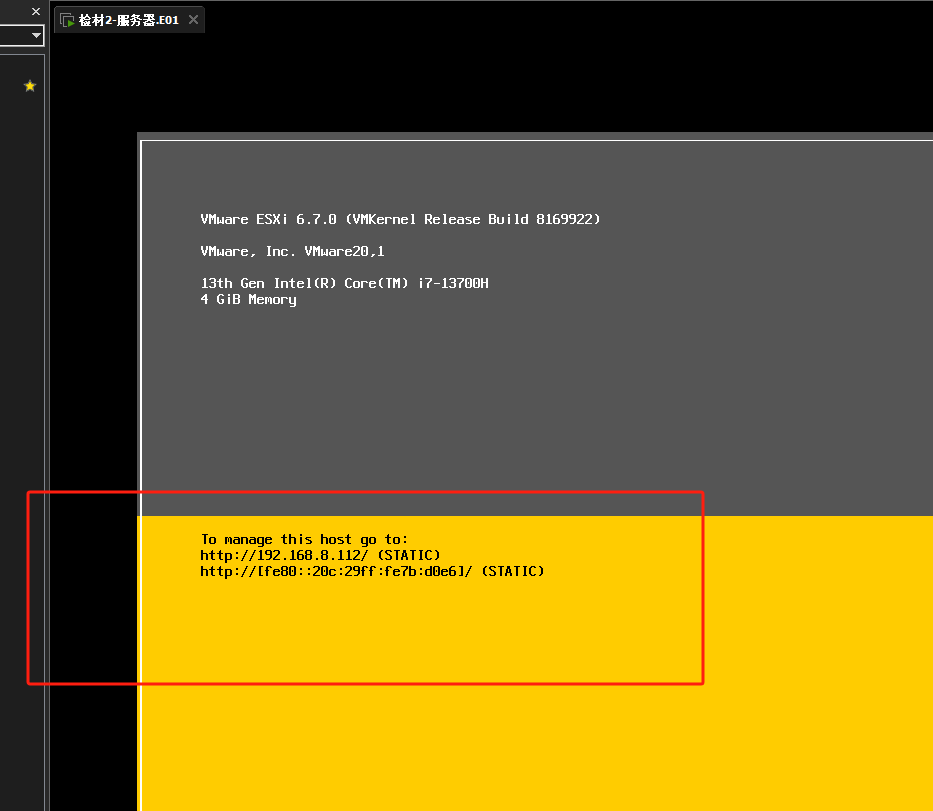Click the IPv6 fe80 management address
The image size is (933, 811).
(337, 571)
